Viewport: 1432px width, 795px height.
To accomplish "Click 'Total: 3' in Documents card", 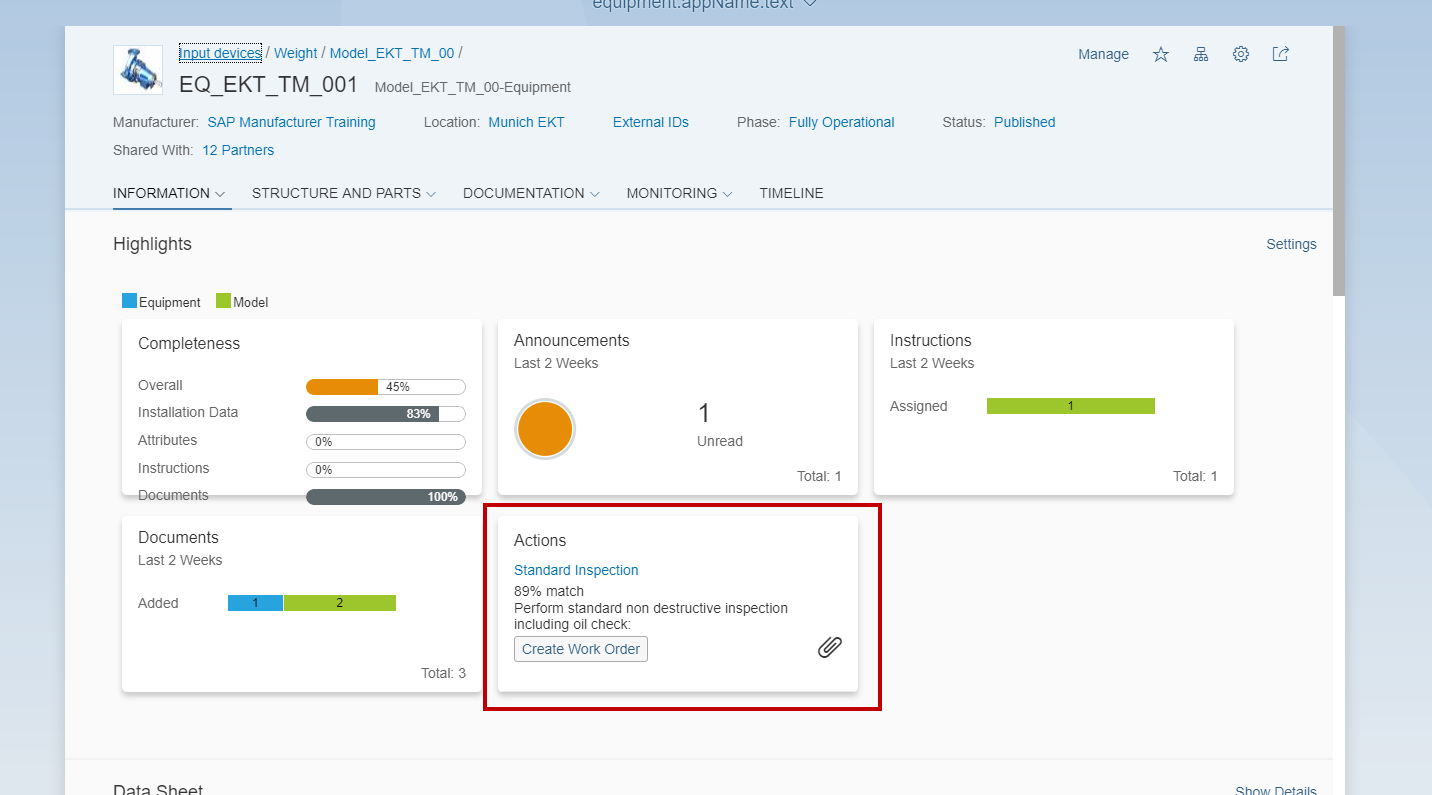I will click(x=443, y=673).
